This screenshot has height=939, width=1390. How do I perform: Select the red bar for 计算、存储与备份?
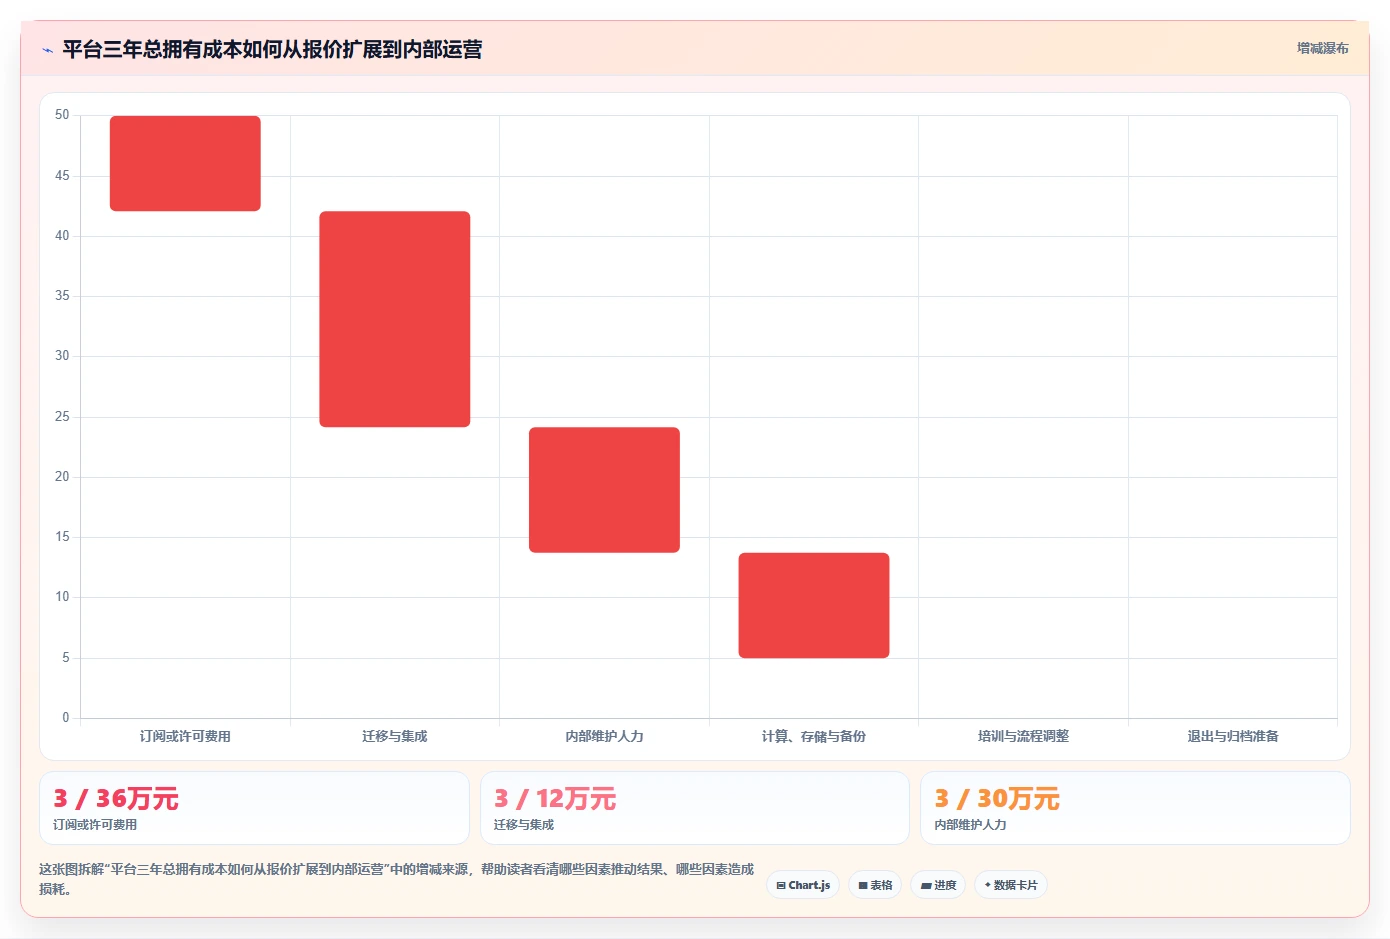pyautogui.click(x=814, y=605)
